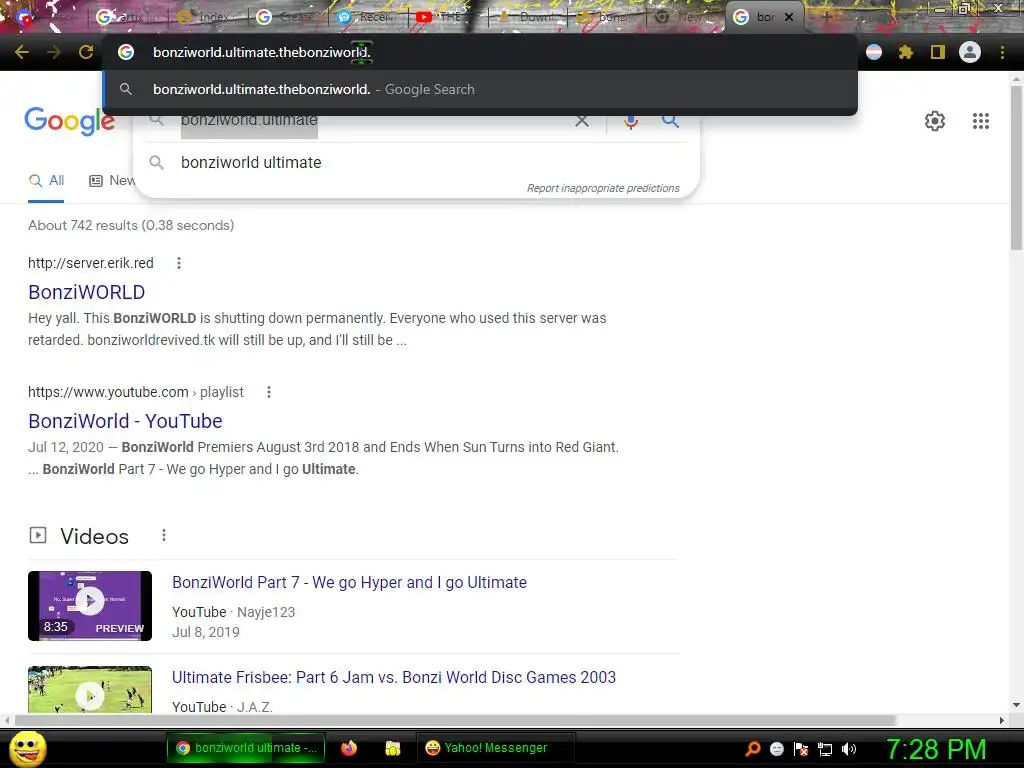Image resolution: width=1024 pixels, height=768 pixels.
Task: Click the scroll down arrow
Action: [x=1016, y=705]
